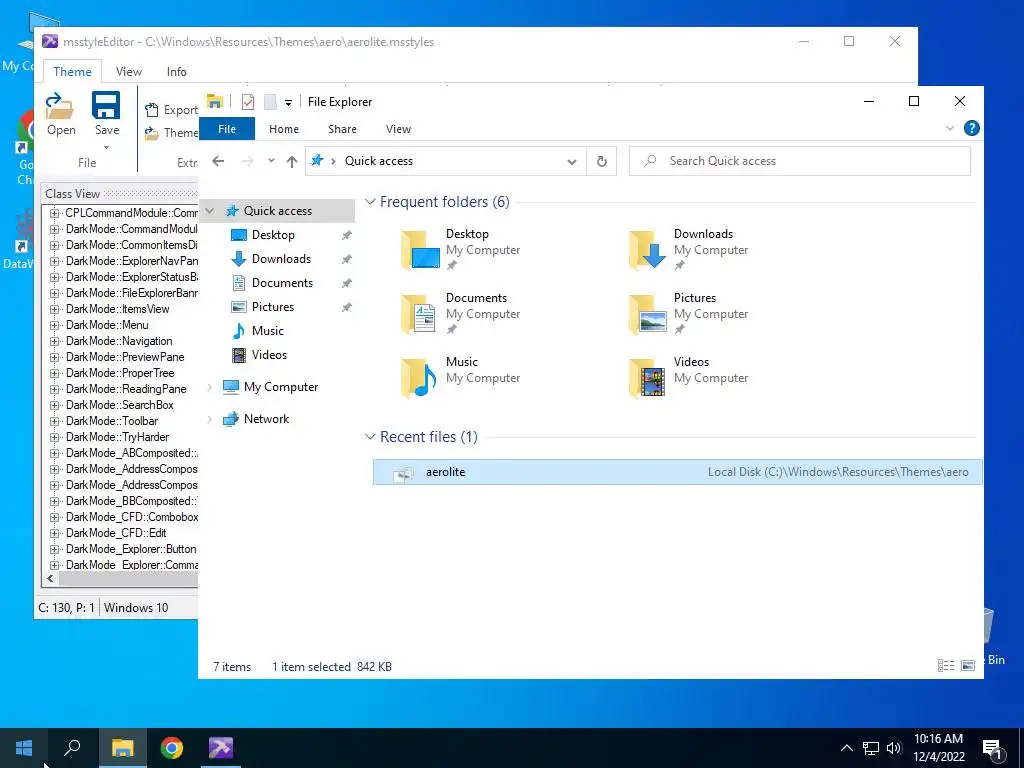The height and width of the screenshot is (768, 1024).
Task: Open the File Explorer File menu
Action: coord(227,129)
